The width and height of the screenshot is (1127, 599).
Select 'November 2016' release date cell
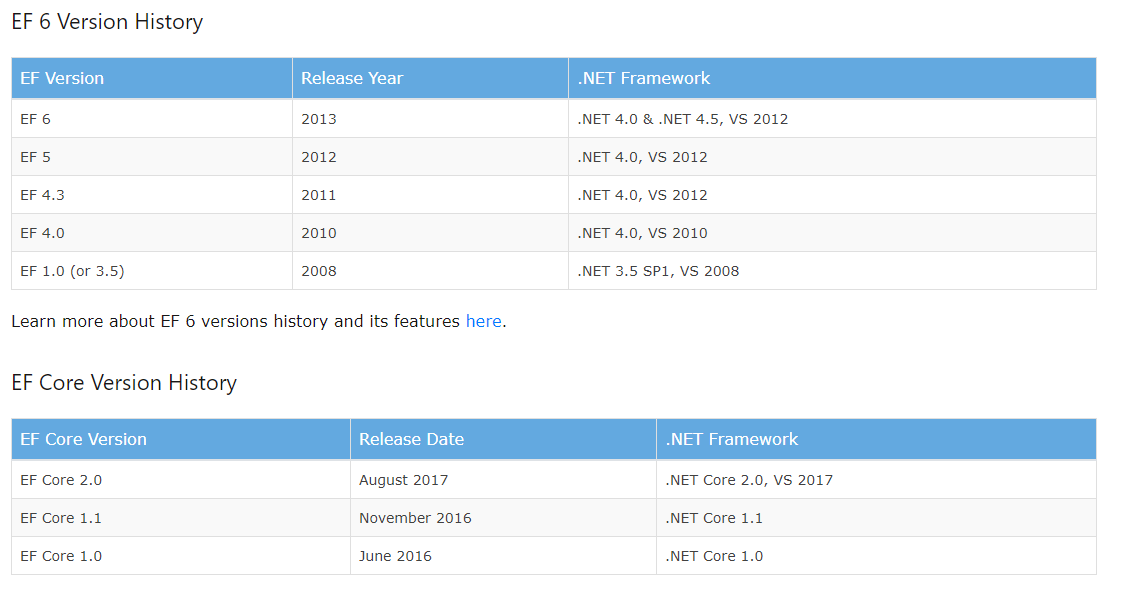(x=503, y=518)
